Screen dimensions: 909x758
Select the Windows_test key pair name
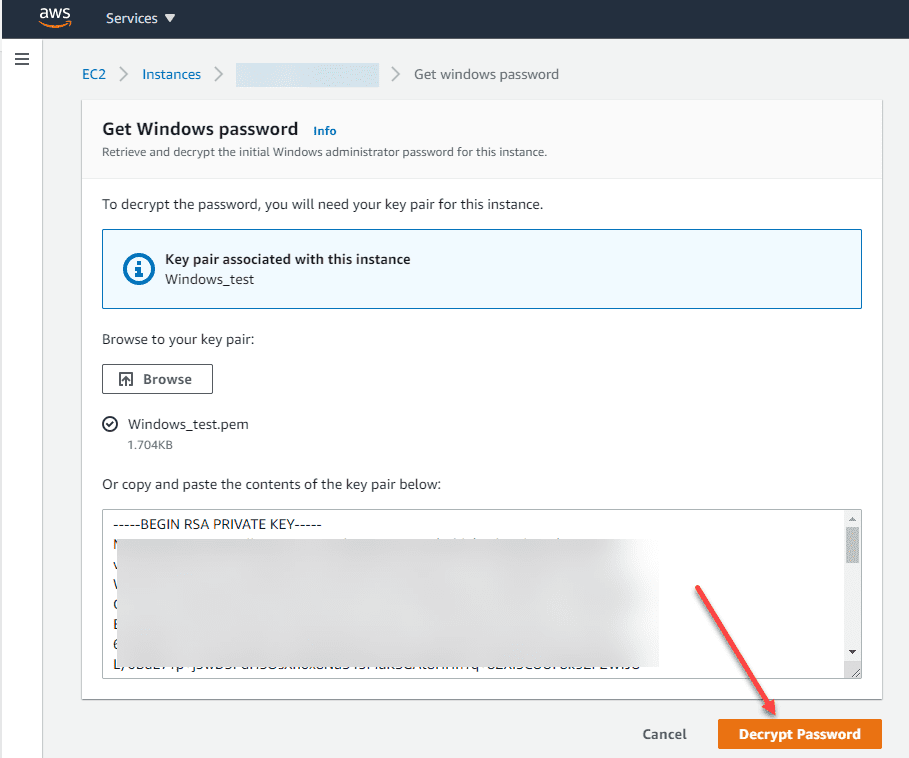coord(209,279)
